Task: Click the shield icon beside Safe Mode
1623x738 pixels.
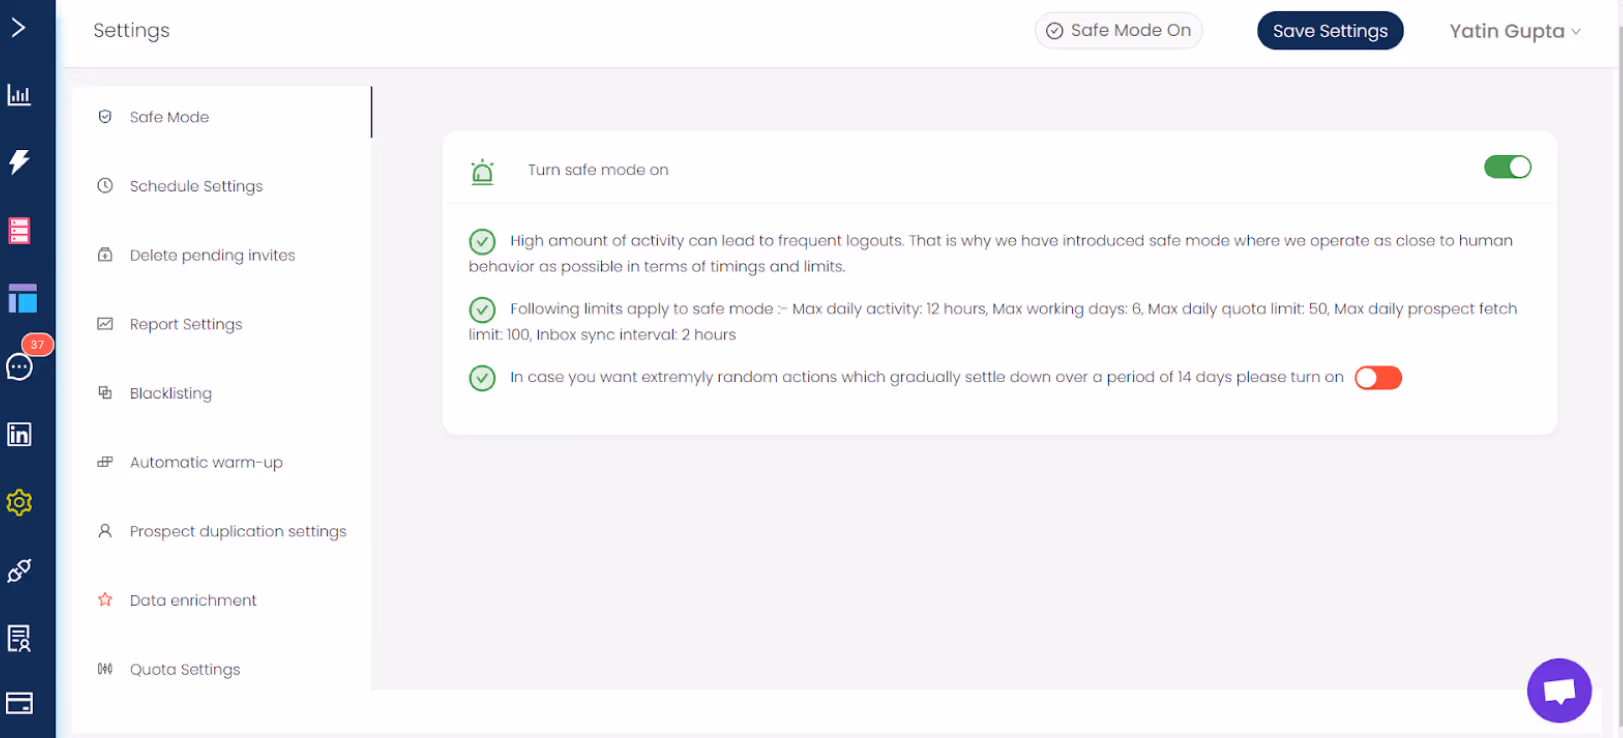Action: coord(105,117)
